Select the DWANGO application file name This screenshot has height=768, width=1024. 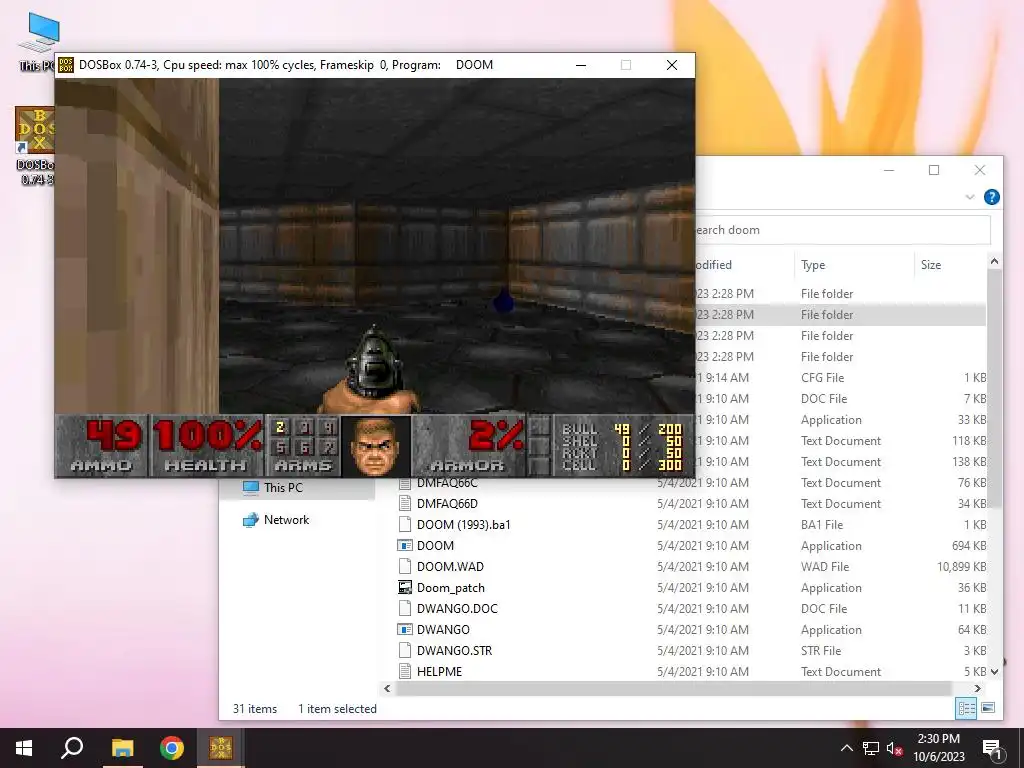tap(443, 630)
